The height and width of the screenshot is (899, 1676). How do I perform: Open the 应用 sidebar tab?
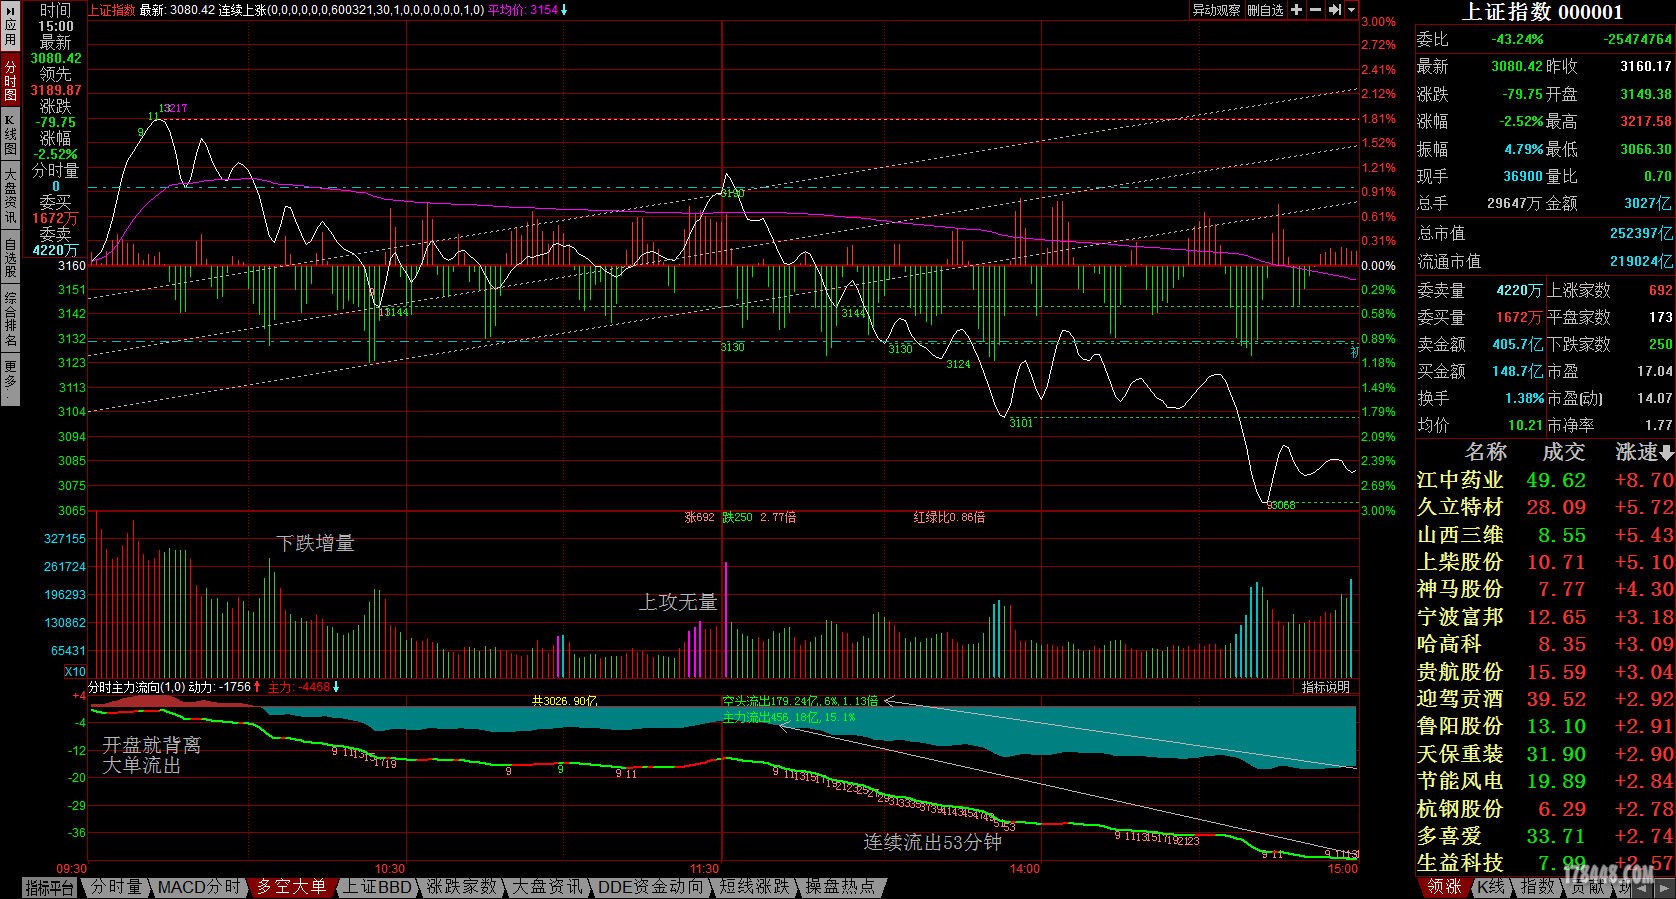pos(10,28)
